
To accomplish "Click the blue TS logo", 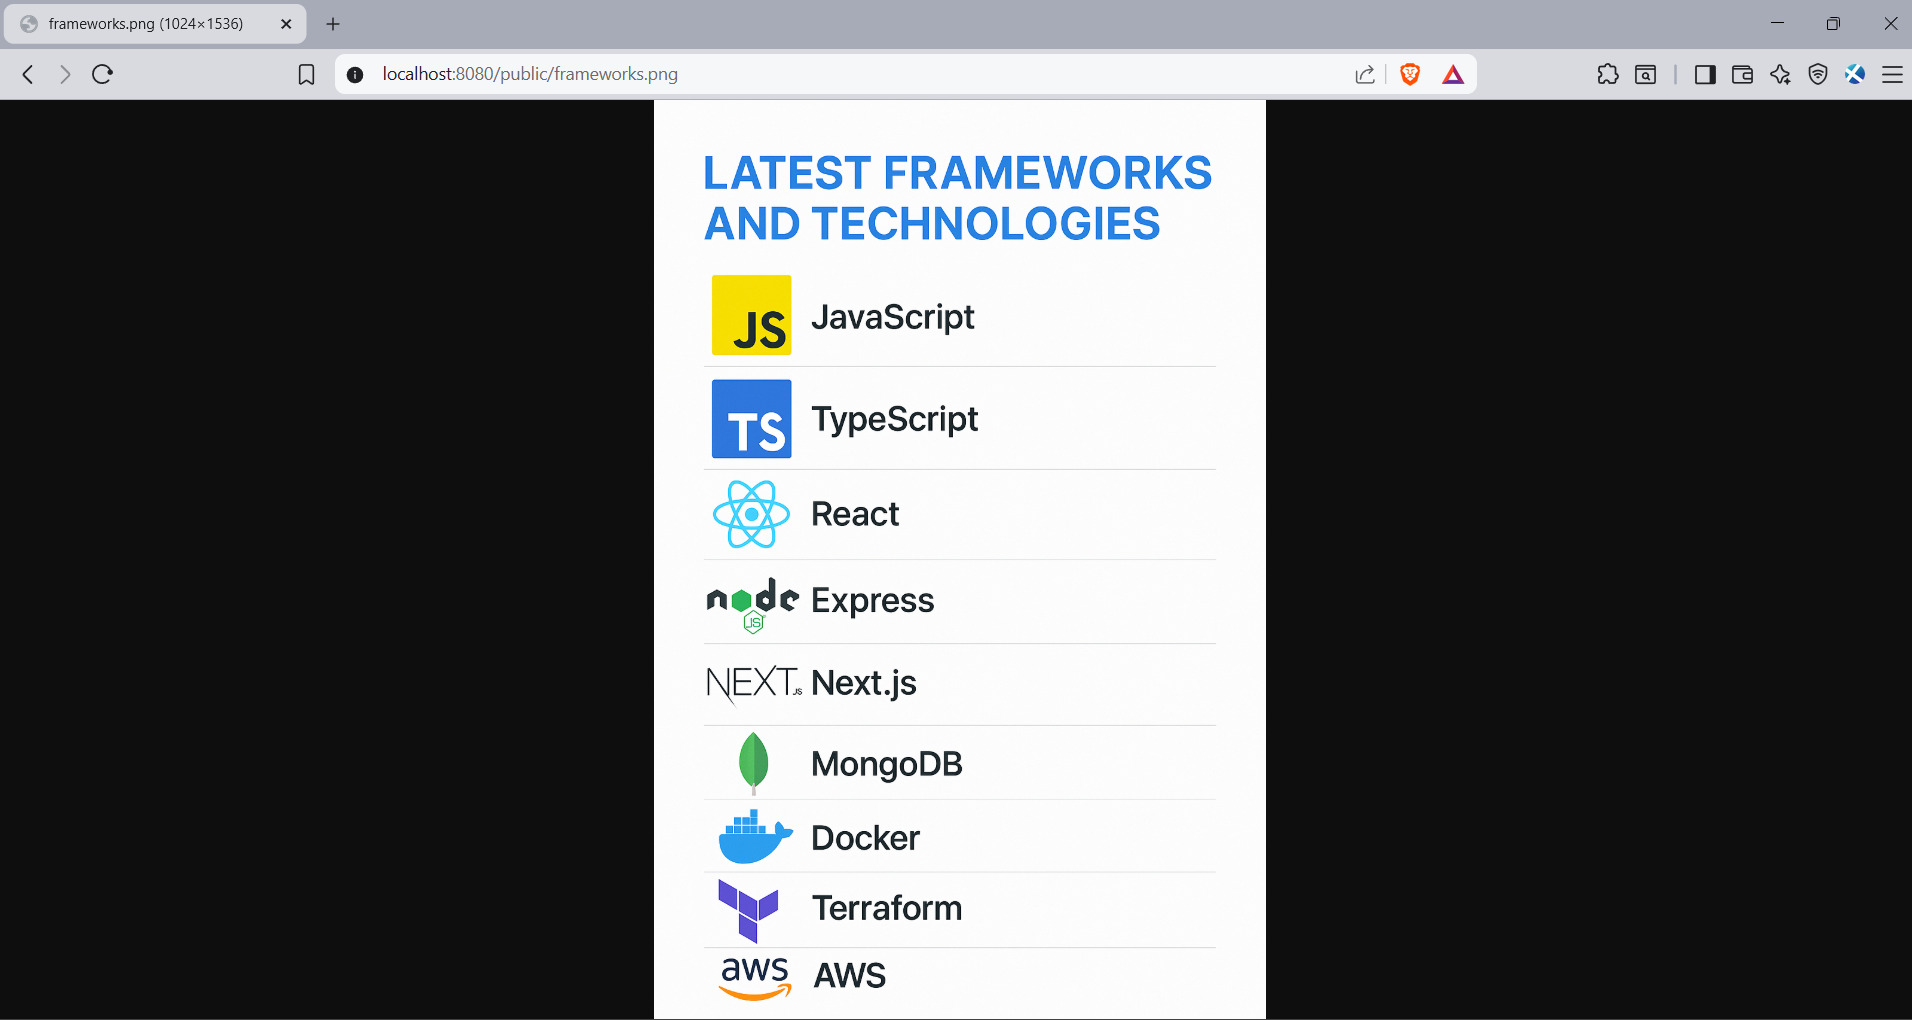I will click(x=751, y=419).
